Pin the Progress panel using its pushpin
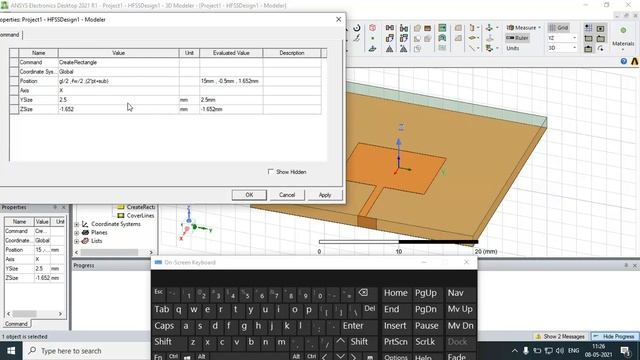The width and height of the screenshot is (640, 360). coord(626,265)
